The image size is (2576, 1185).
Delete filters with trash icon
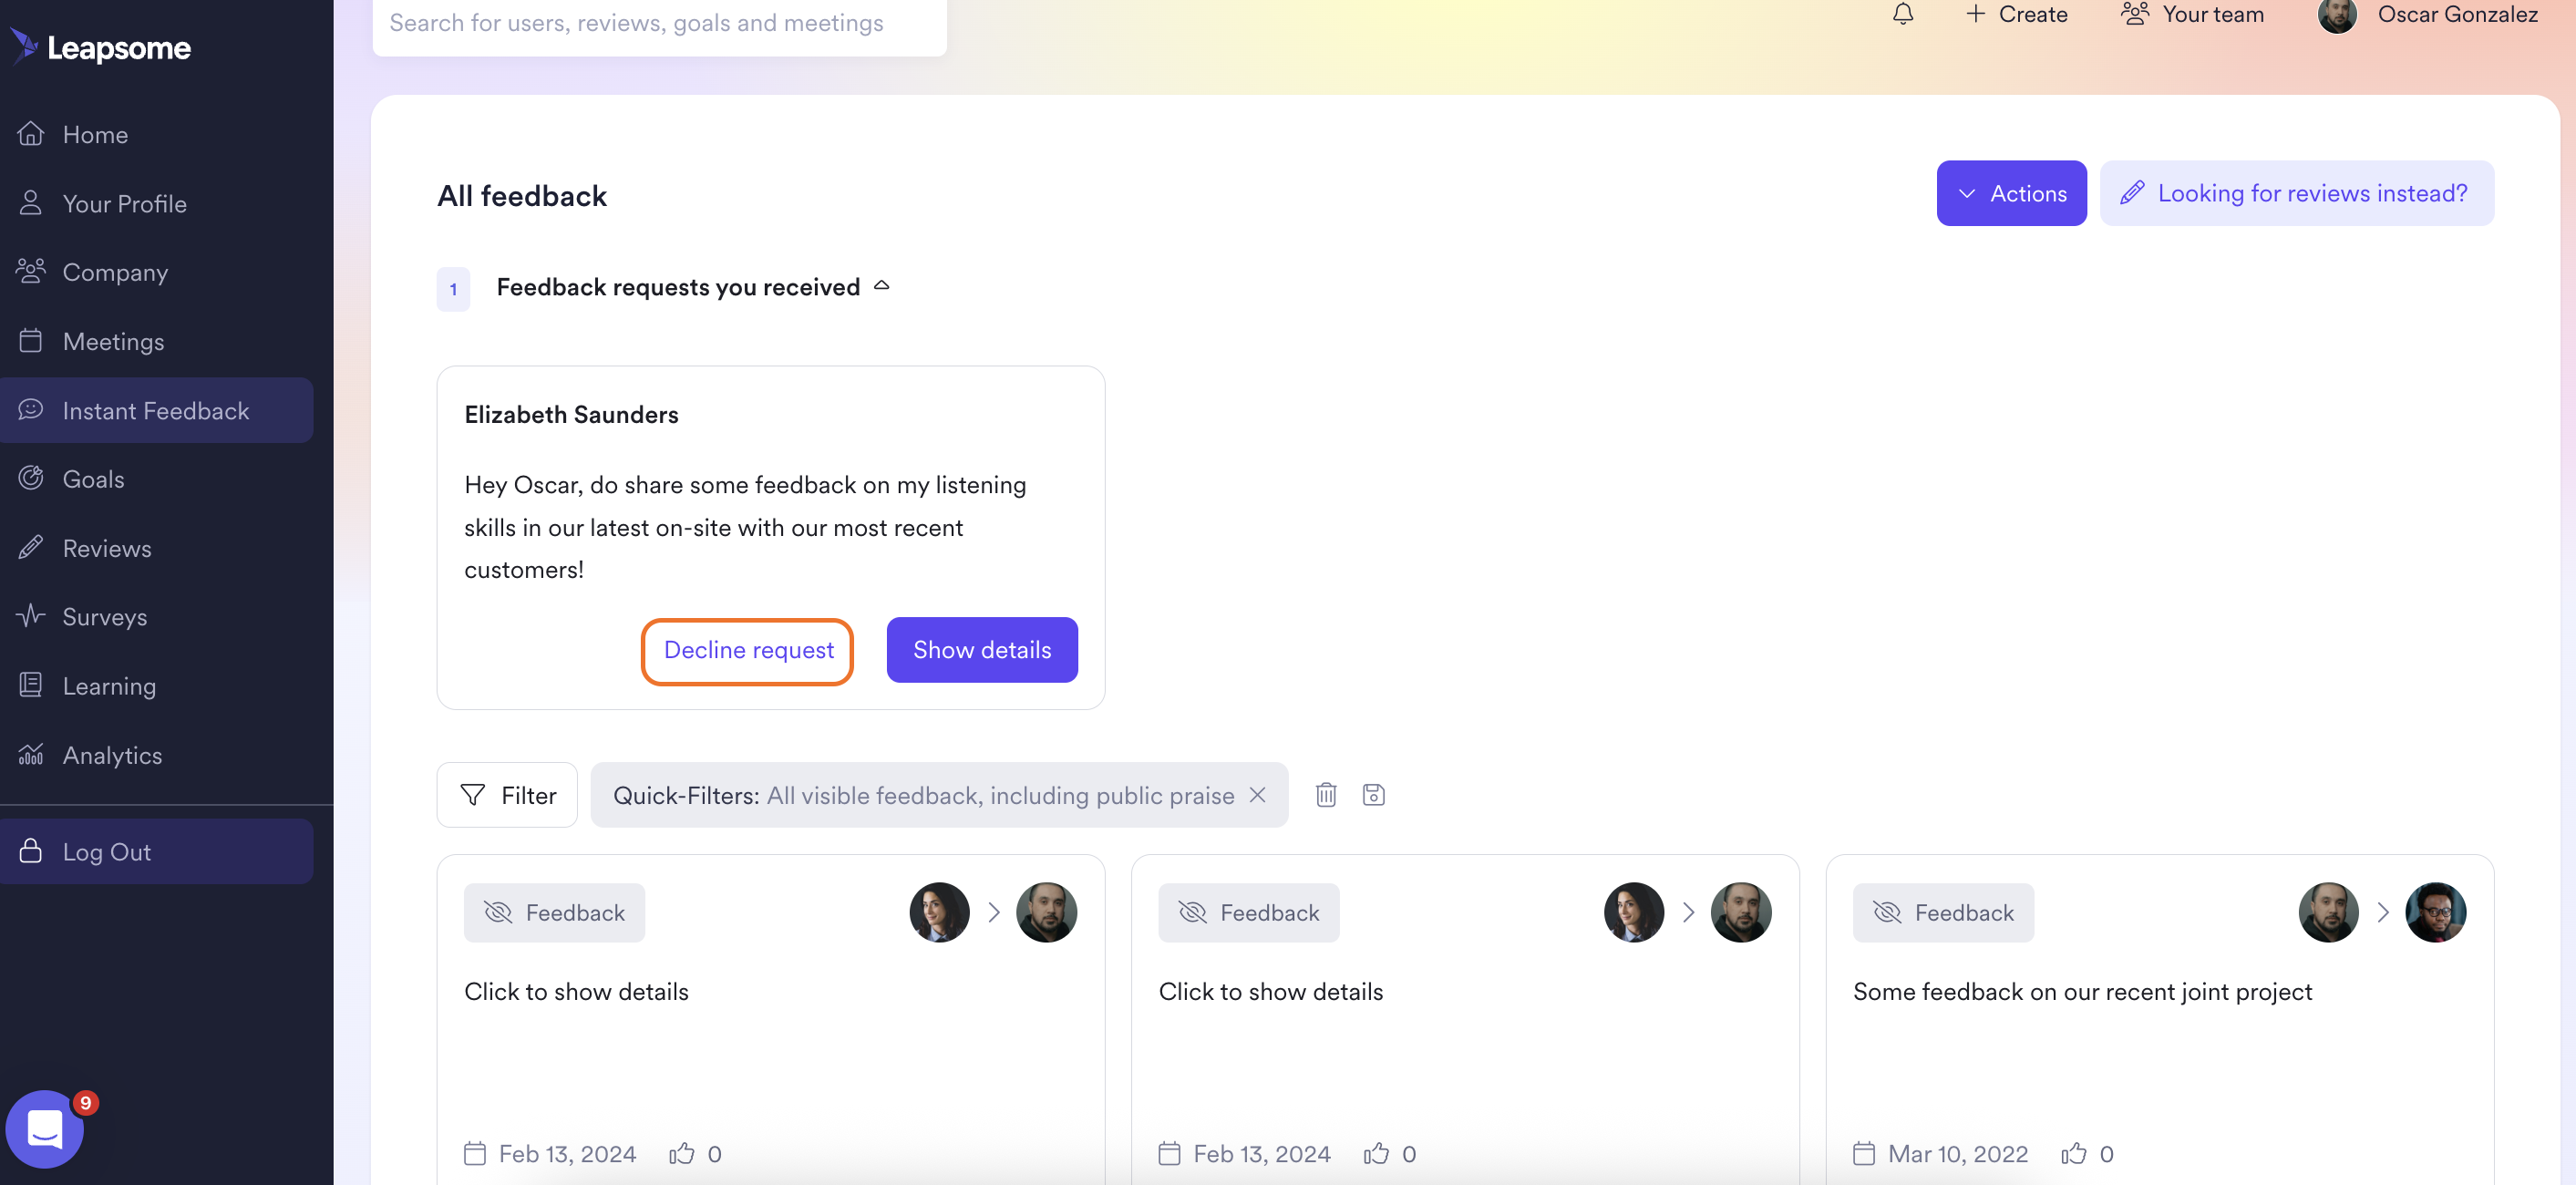(x=1326, y=795)
